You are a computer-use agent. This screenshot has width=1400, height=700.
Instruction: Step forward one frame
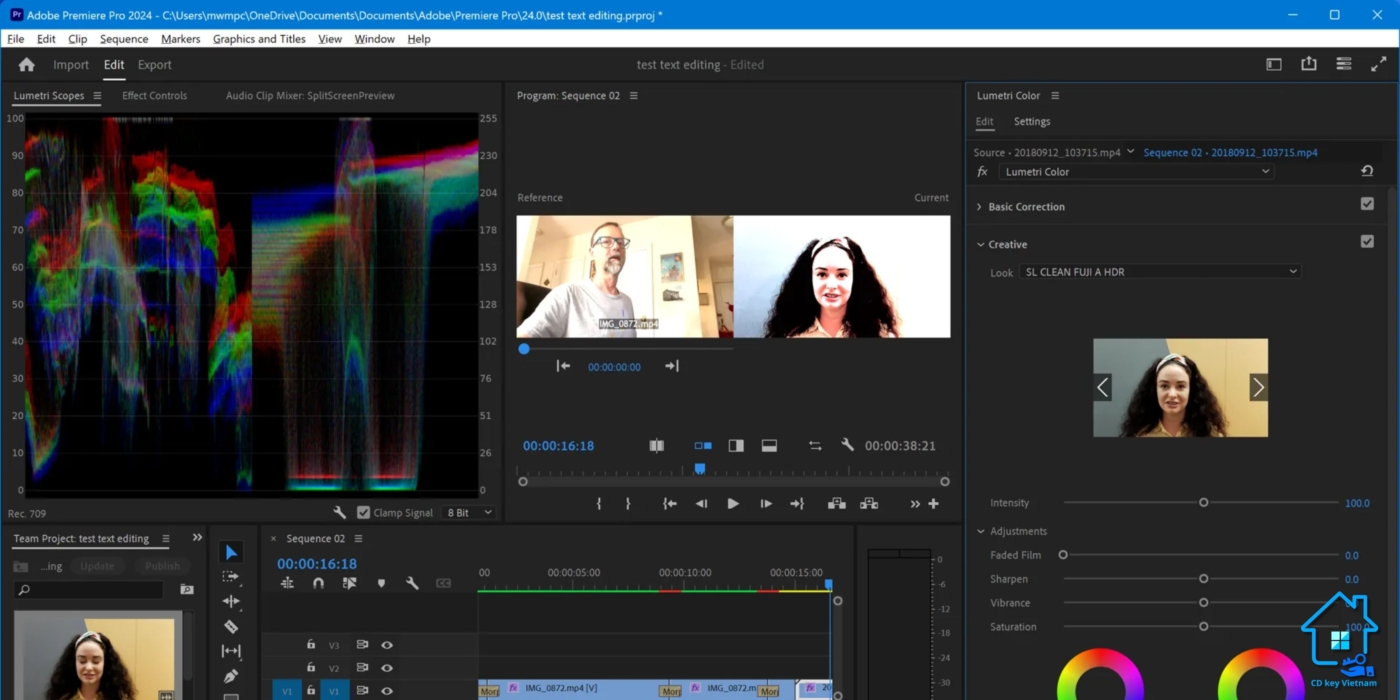tap(765, 504)
